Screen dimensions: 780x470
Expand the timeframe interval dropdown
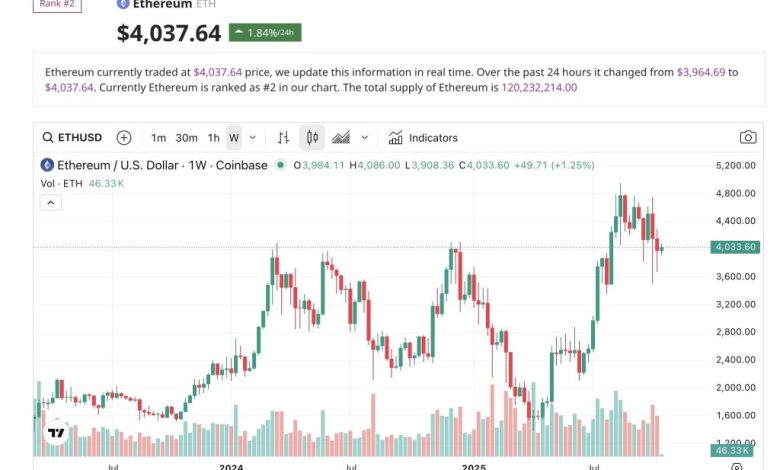(252, 137)
